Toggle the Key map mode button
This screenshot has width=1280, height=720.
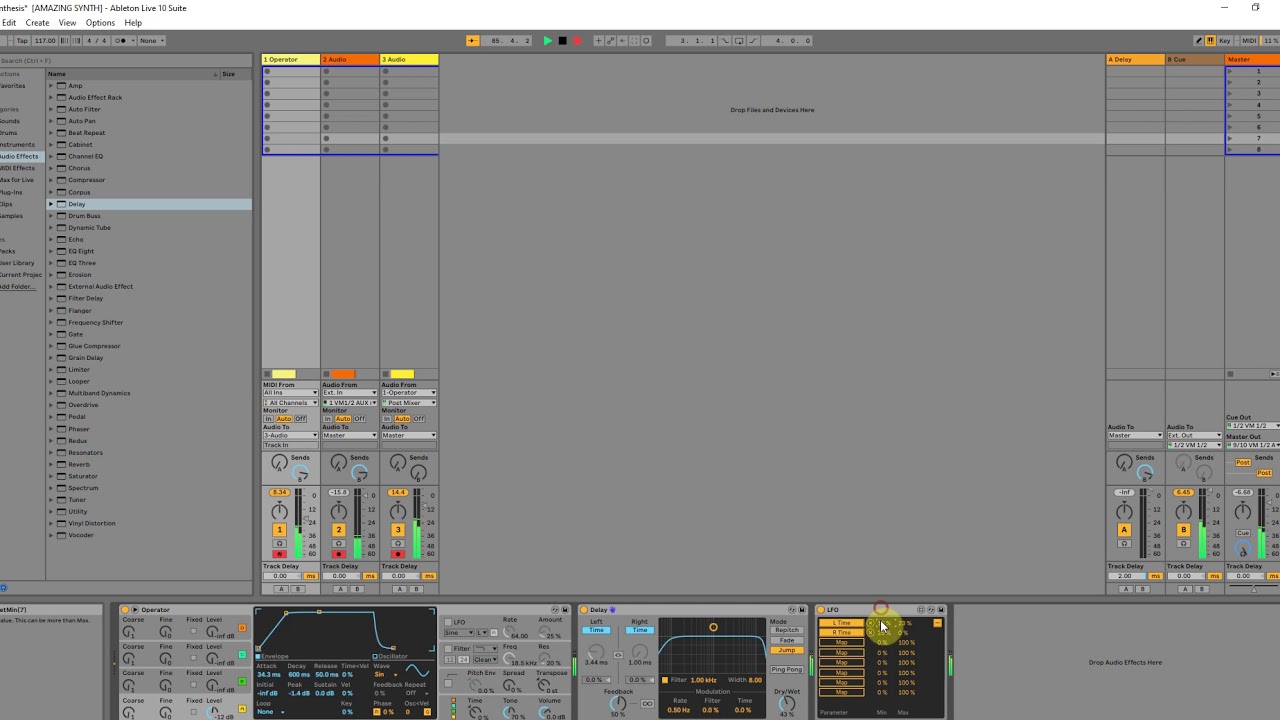[x=1224, y=41]
